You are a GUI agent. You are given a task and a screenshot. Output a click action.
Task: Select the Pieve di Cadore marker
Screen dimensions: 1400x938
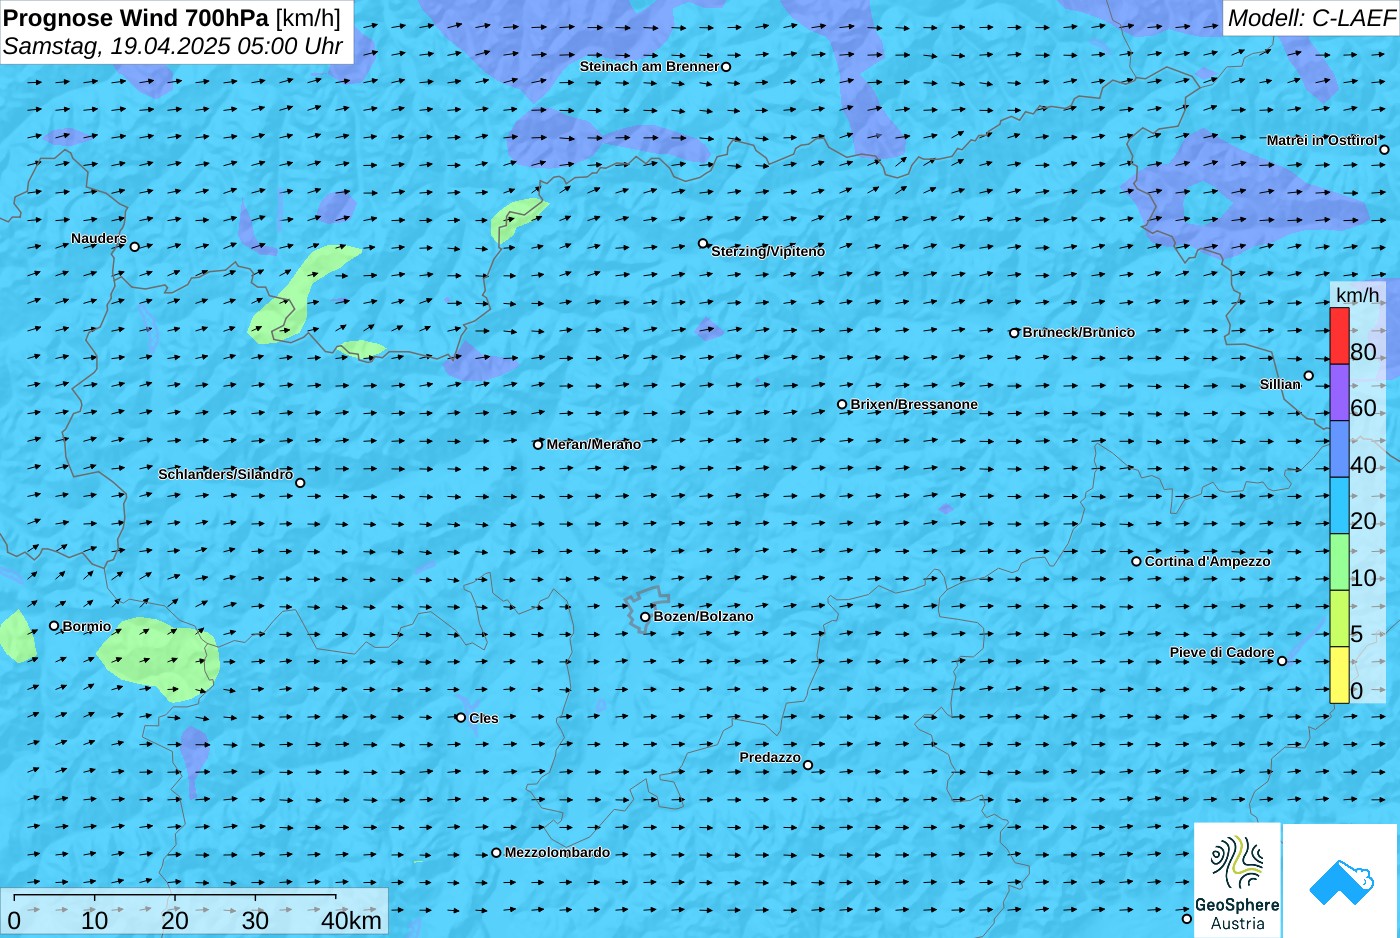(x=1282, y=661)
